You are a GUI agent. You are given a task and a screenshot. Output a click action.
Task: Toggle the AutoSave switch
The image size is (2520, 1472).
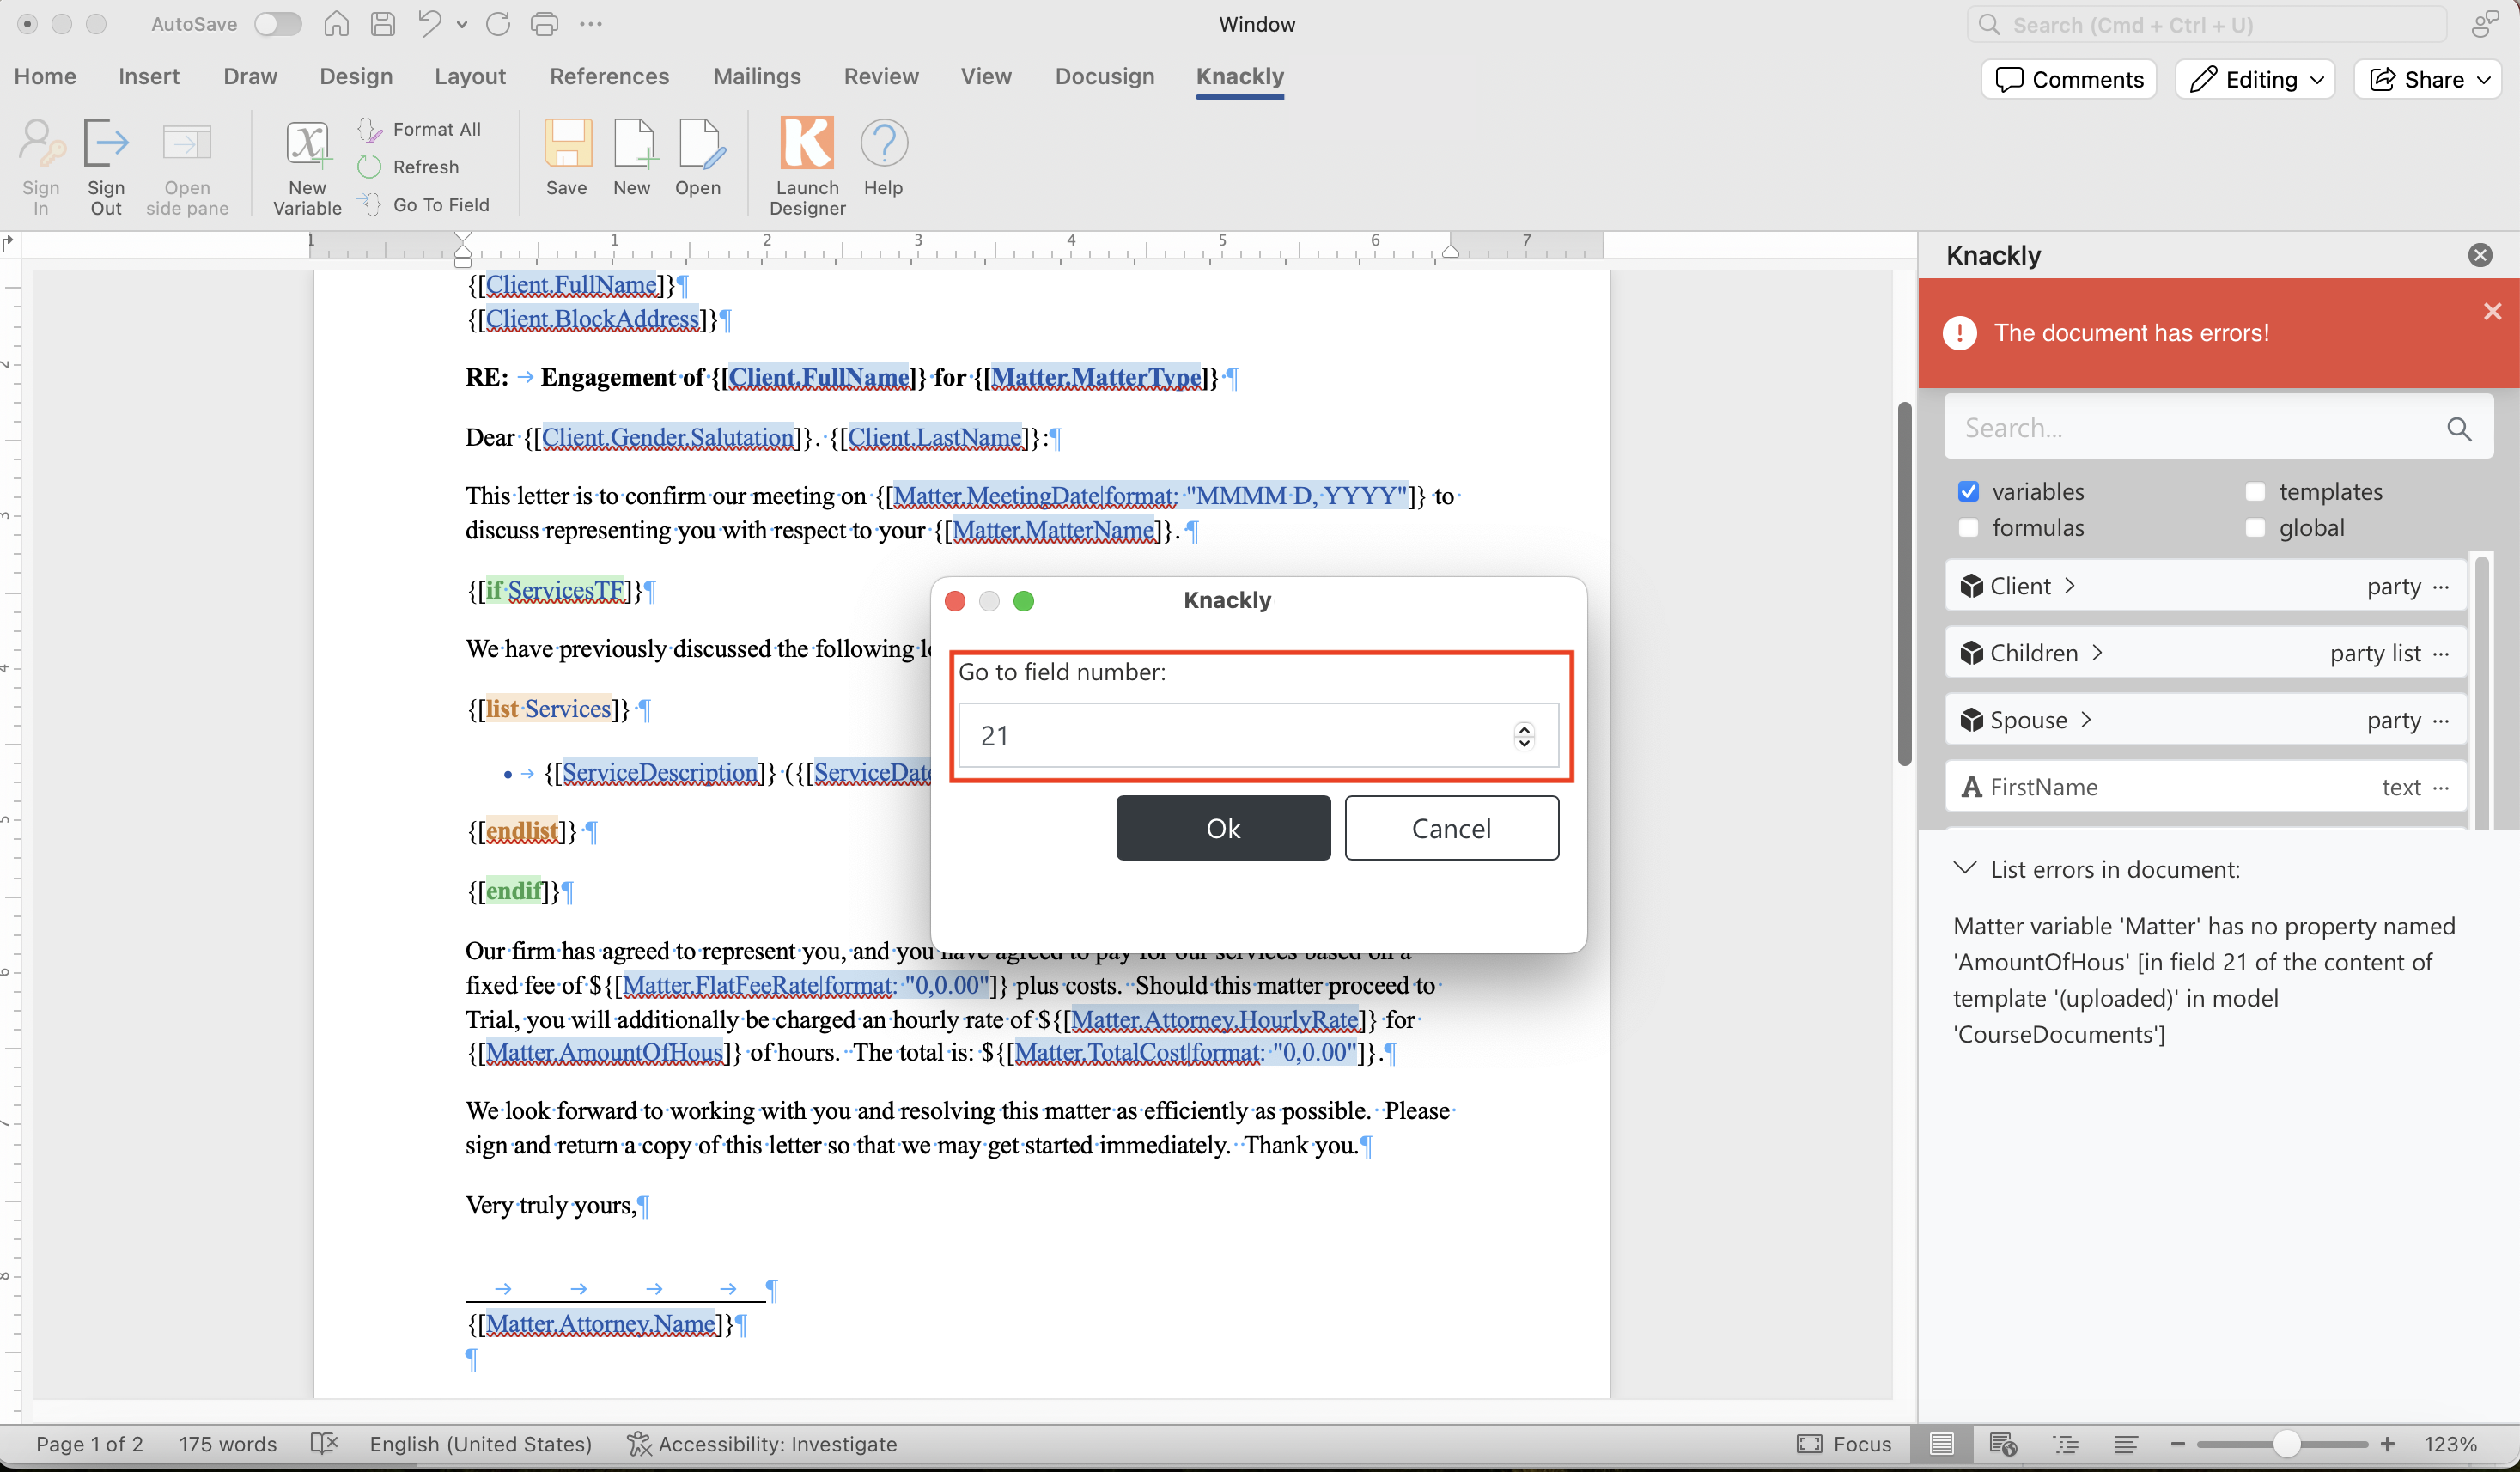pyautogui.click(x=277, y=24)
